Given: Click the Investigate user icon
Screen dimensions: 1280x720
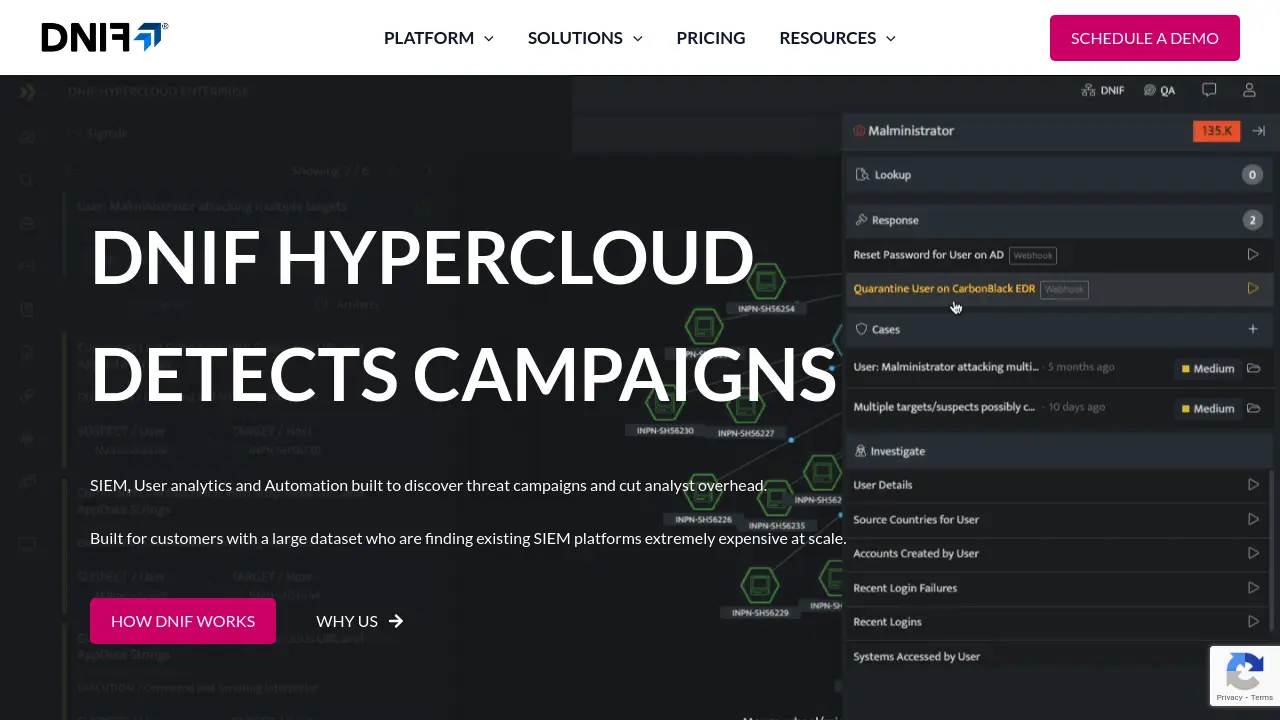Looking at the screenshot, I should click(x=861, y=451).
